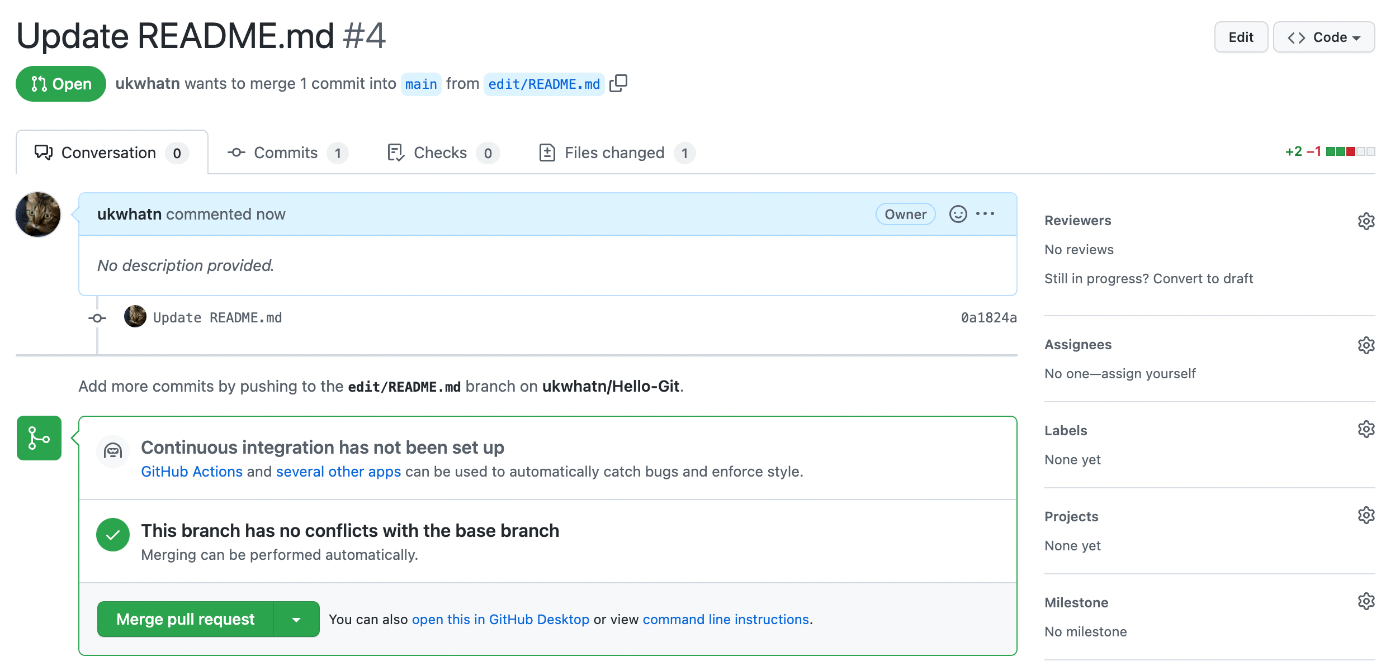Image resolution: width=1400 pixels, height=666 pixels.
Task: Open the Milestone settings gear
Action: 1366,600
